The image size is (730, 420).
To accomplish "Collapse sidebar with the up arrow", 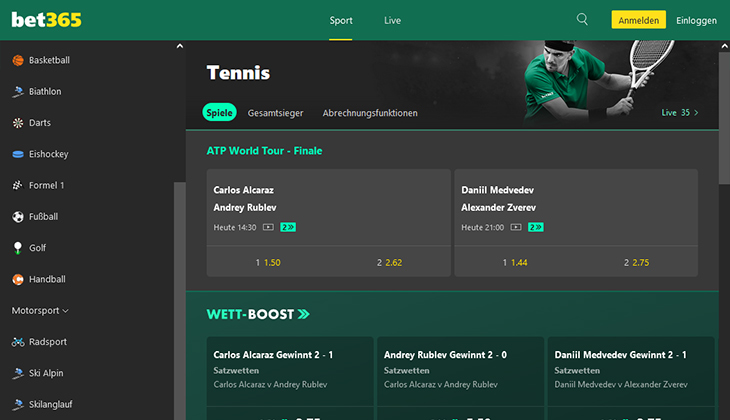I will (x=180, y=46).
